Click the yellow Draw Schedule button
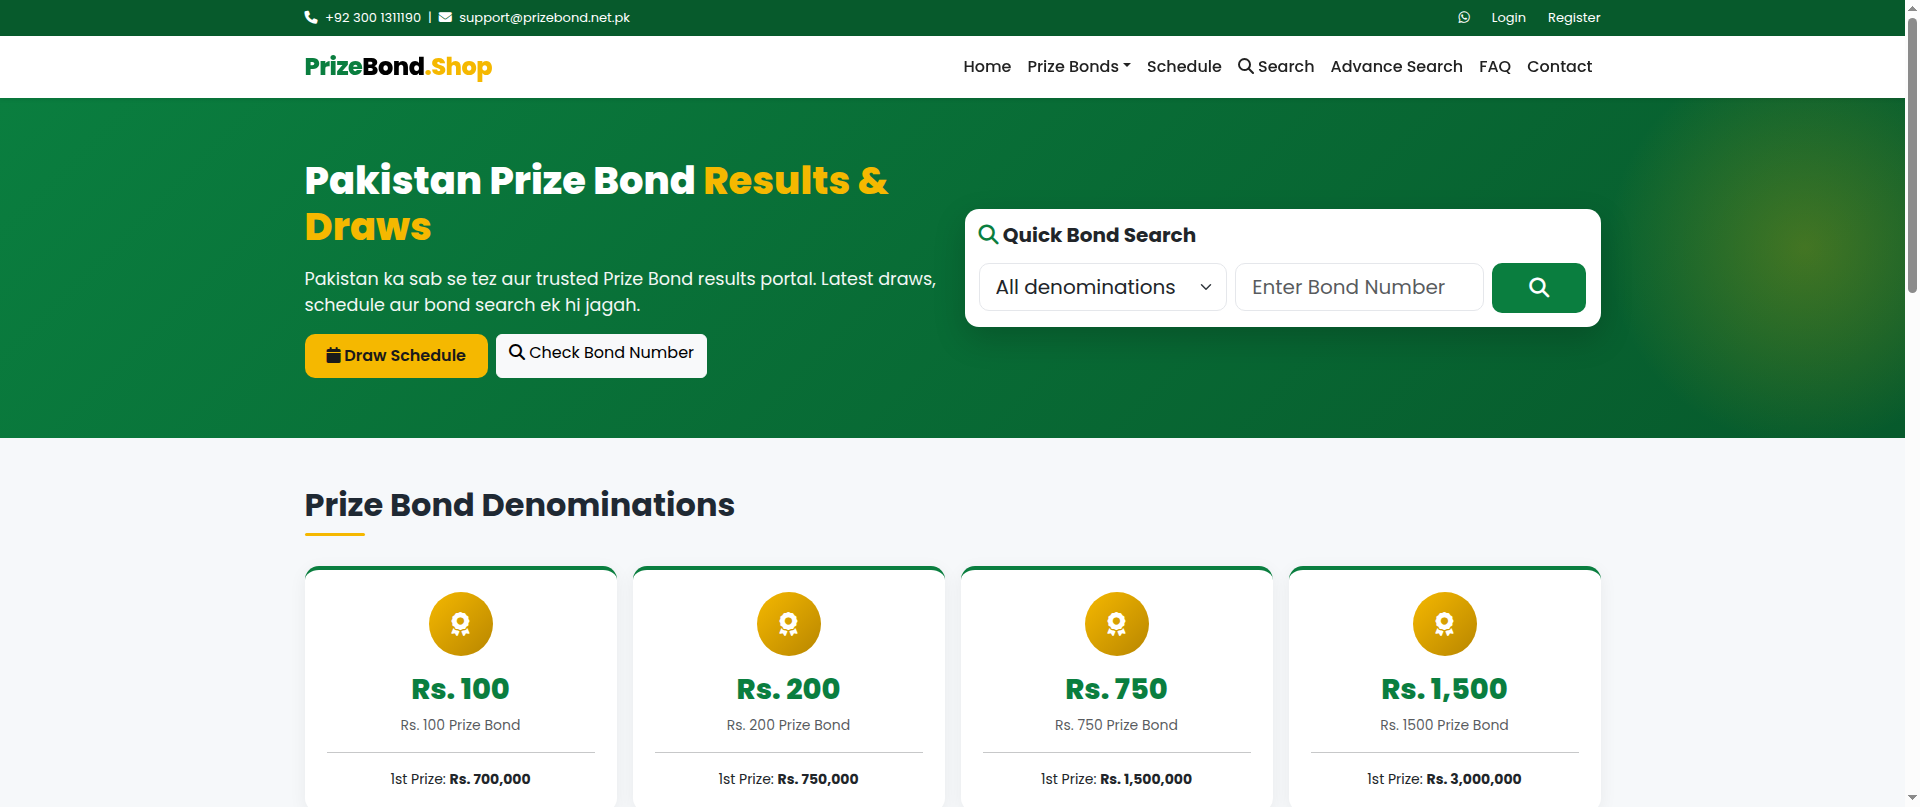1920x807 pixels. pyautogui.click(x=396, y=356)
